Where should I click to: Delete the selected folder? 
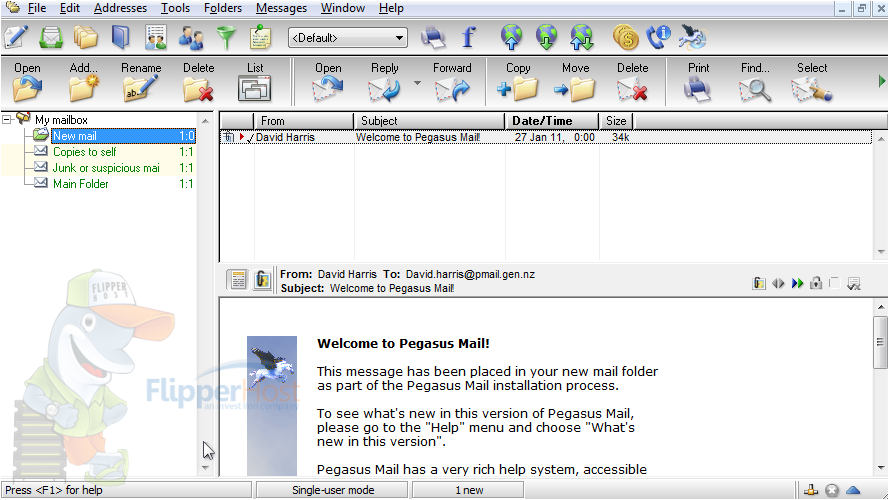[198, 82]
